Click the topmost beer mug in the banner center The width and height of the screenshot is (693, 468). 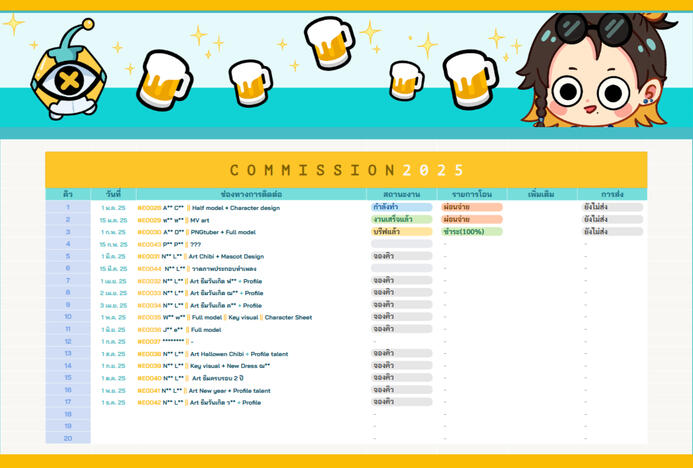pos(328,42)
